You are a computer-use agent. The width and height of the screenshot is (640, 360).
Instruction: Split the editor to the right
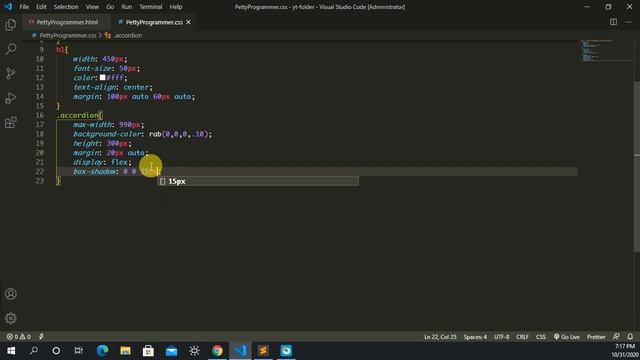click(613, 22)
